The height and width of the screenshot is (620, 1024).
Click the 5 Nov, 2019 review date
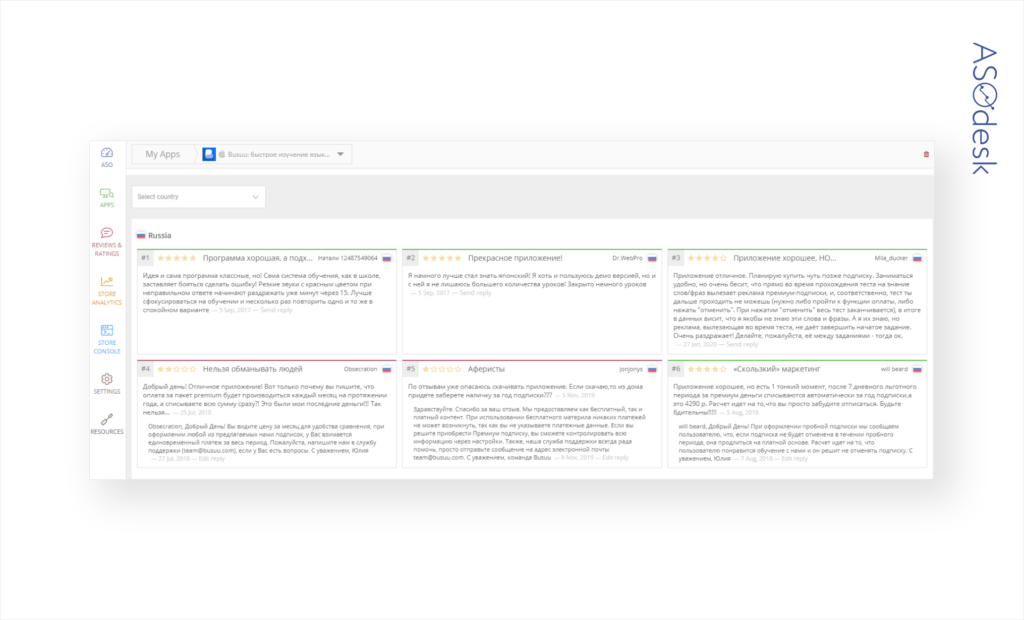579,395
